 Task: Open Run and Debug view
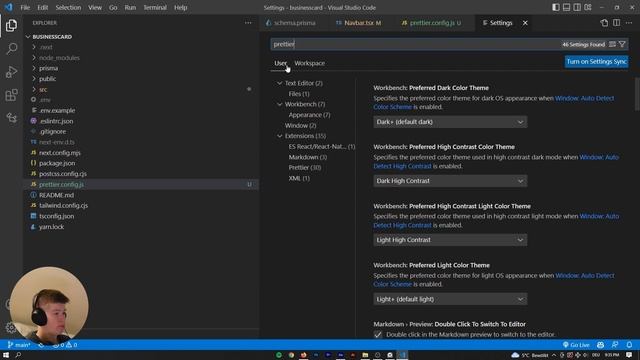[x=11, y=72]
